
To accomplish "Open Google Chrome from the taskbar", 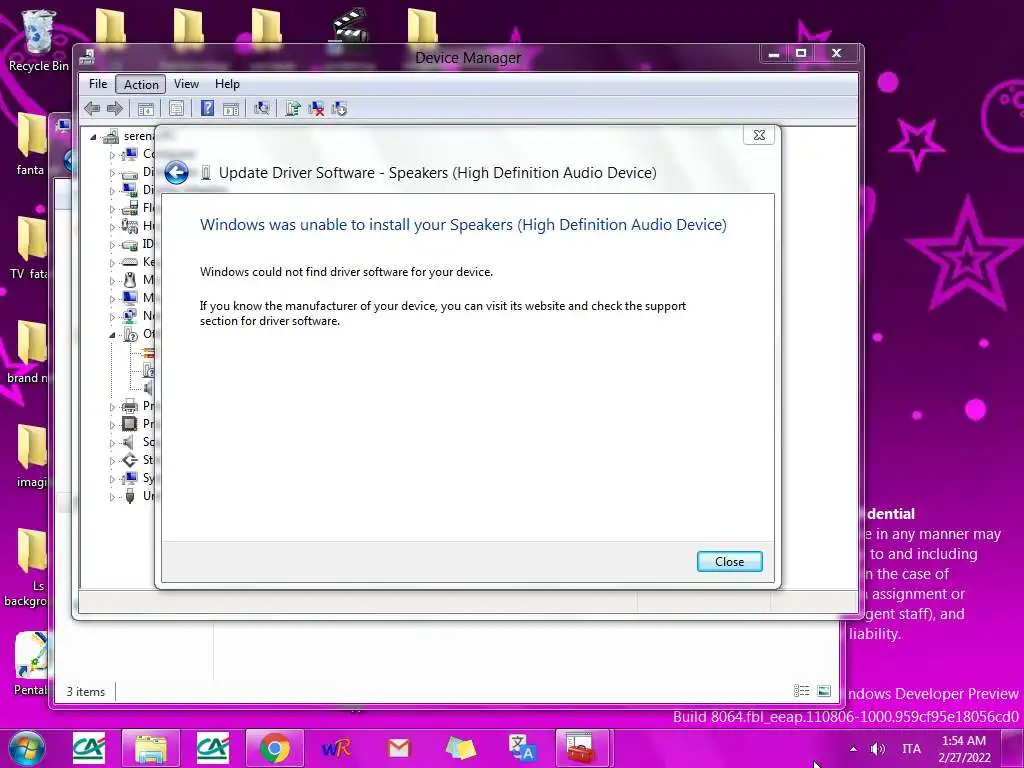I will [x=274, y=749].
